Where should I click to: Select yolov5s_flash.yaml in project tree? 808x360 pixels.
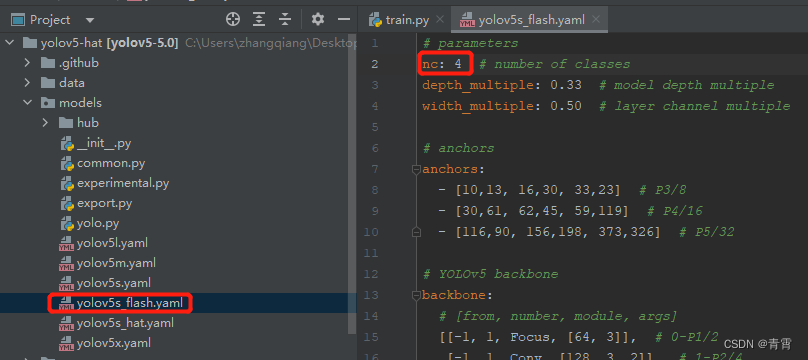click(129, 303)
